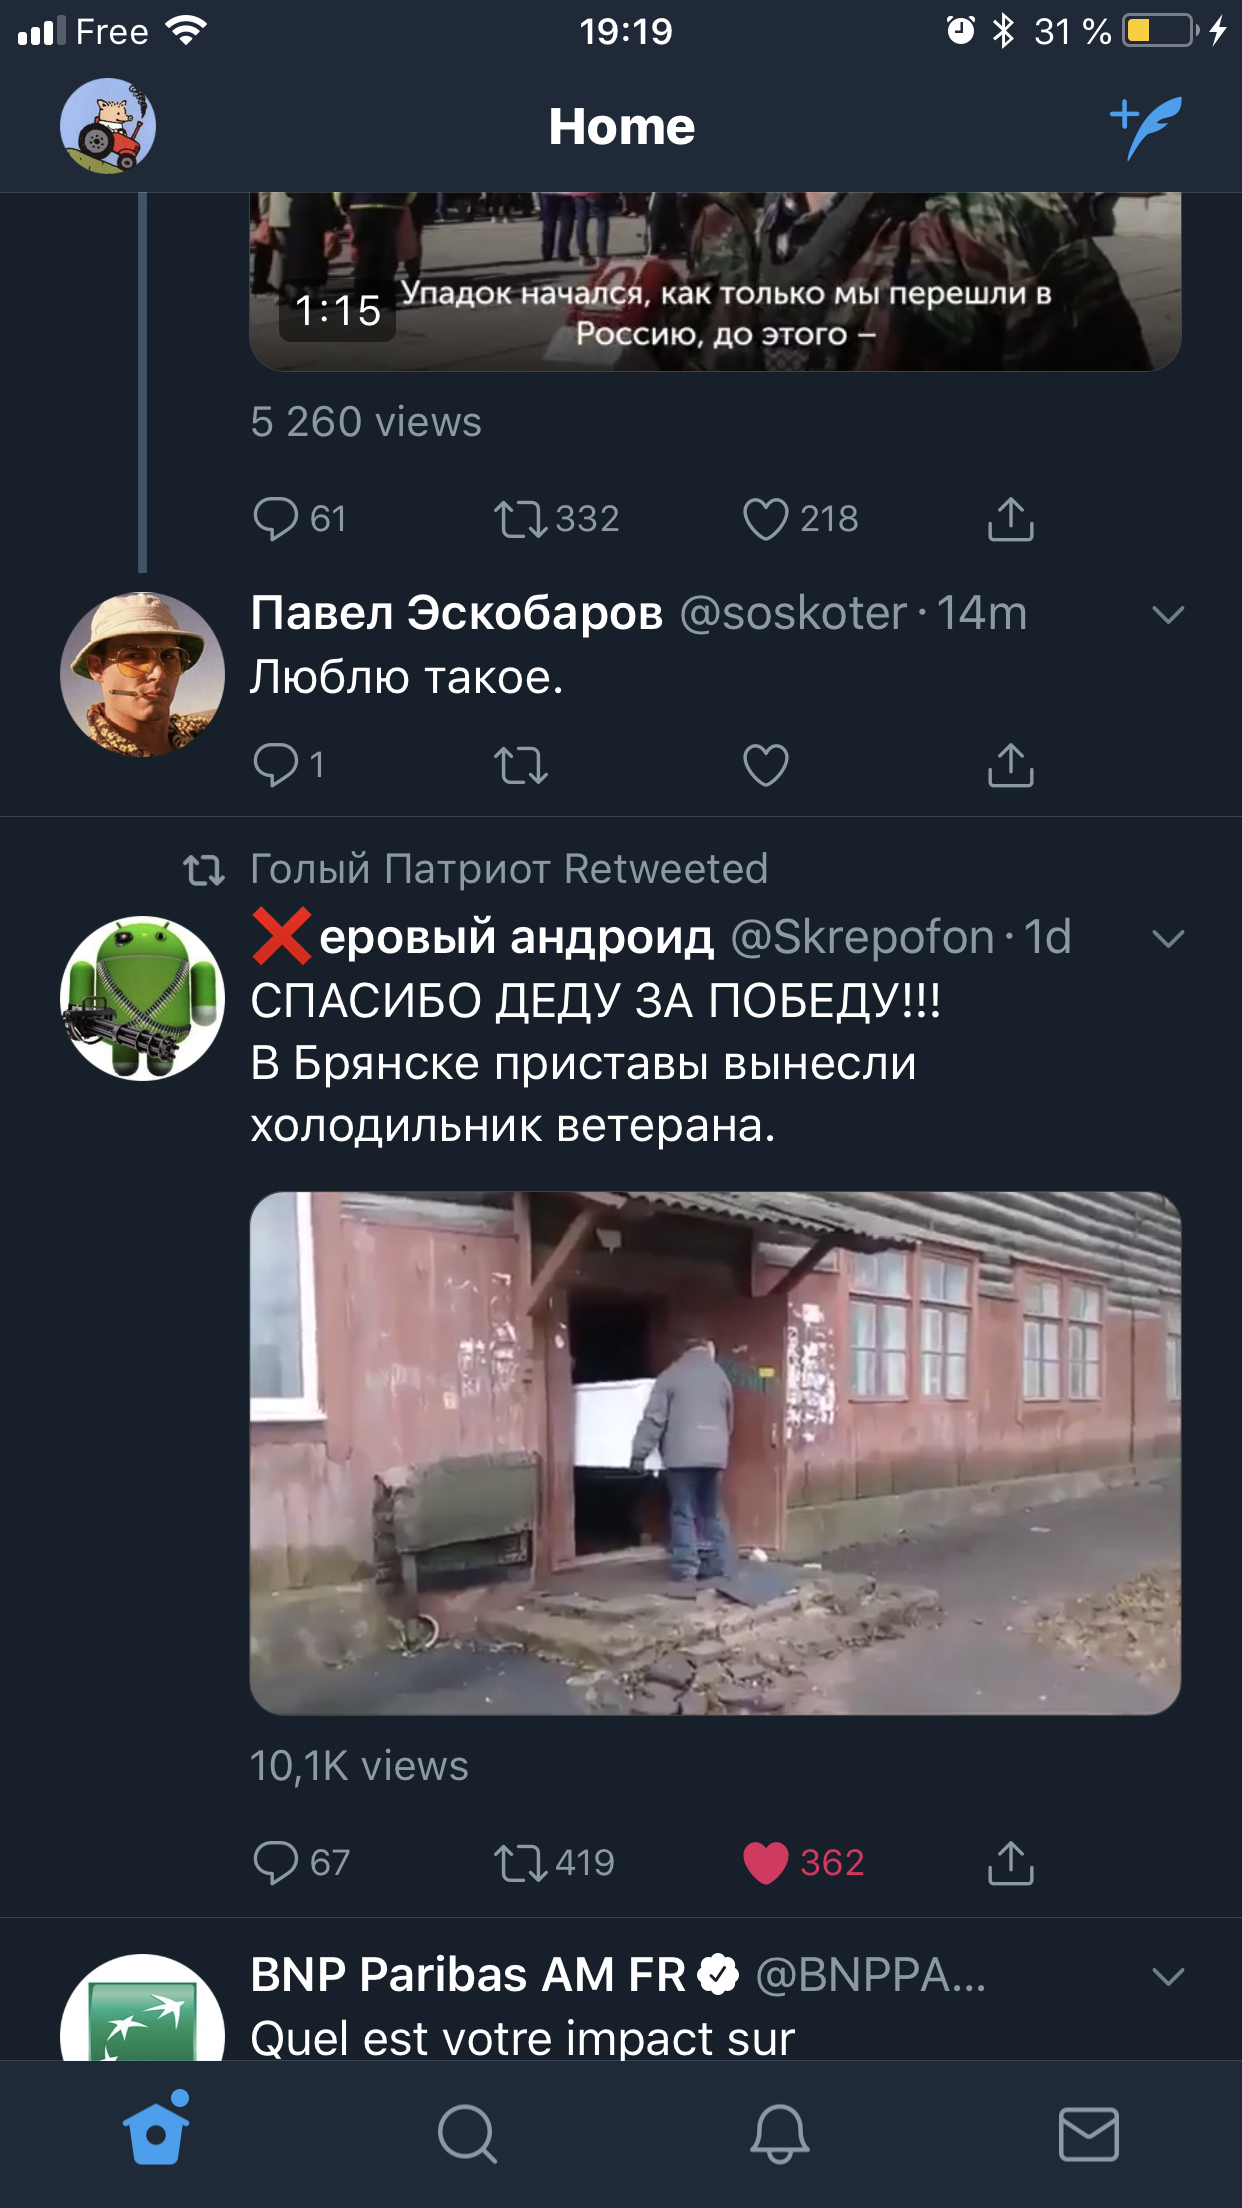Open the Messages envelope tab
The image size is (1242, 2208).
pyautogui.click(x=1089, y=2134)
